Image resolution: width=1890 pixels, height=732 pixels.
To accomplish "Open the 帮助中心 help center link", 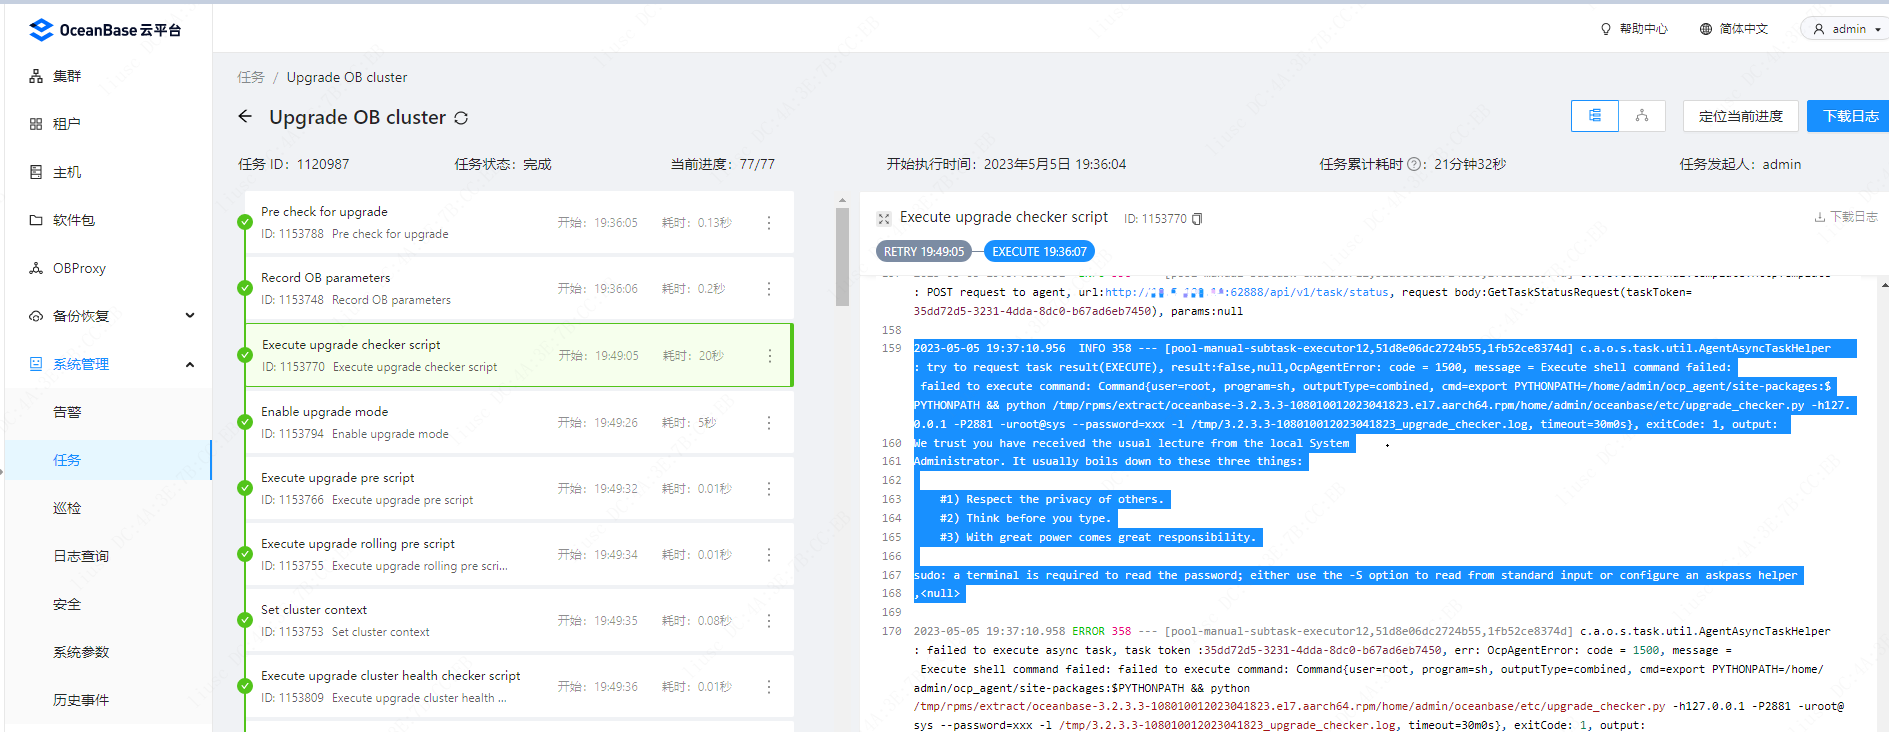I will pos(1634,29).
